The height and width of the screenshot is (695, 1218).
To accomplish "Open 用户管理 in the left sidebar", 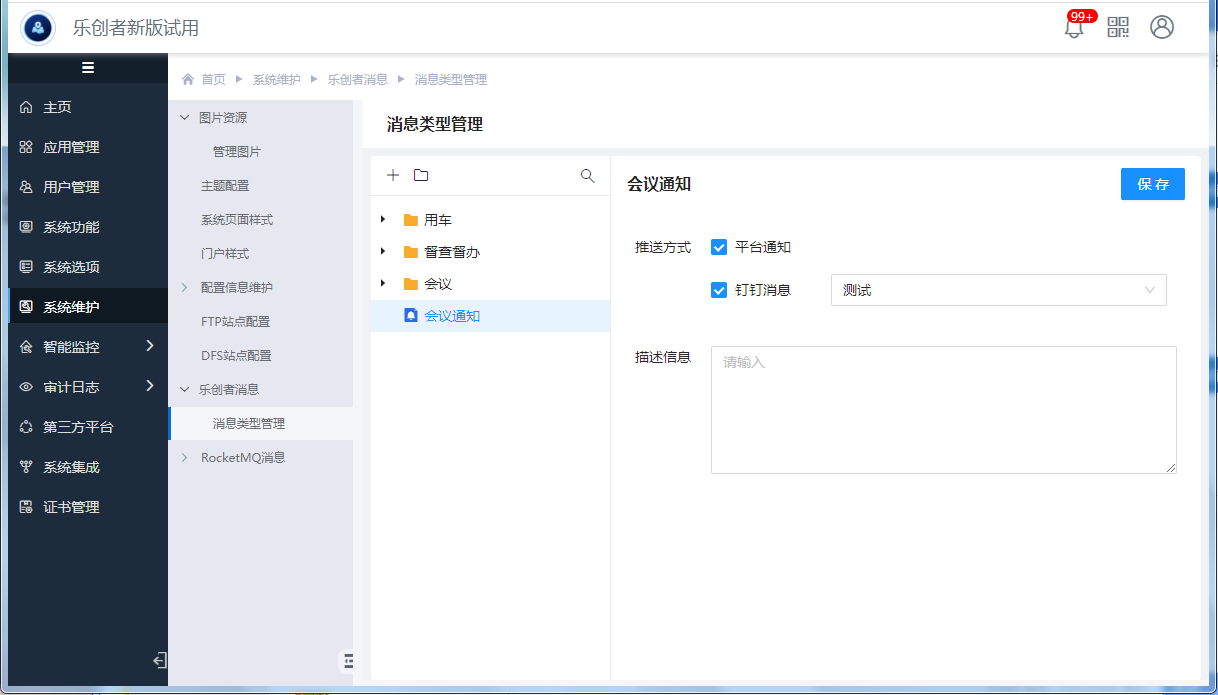I will click(x=71, y=187).
